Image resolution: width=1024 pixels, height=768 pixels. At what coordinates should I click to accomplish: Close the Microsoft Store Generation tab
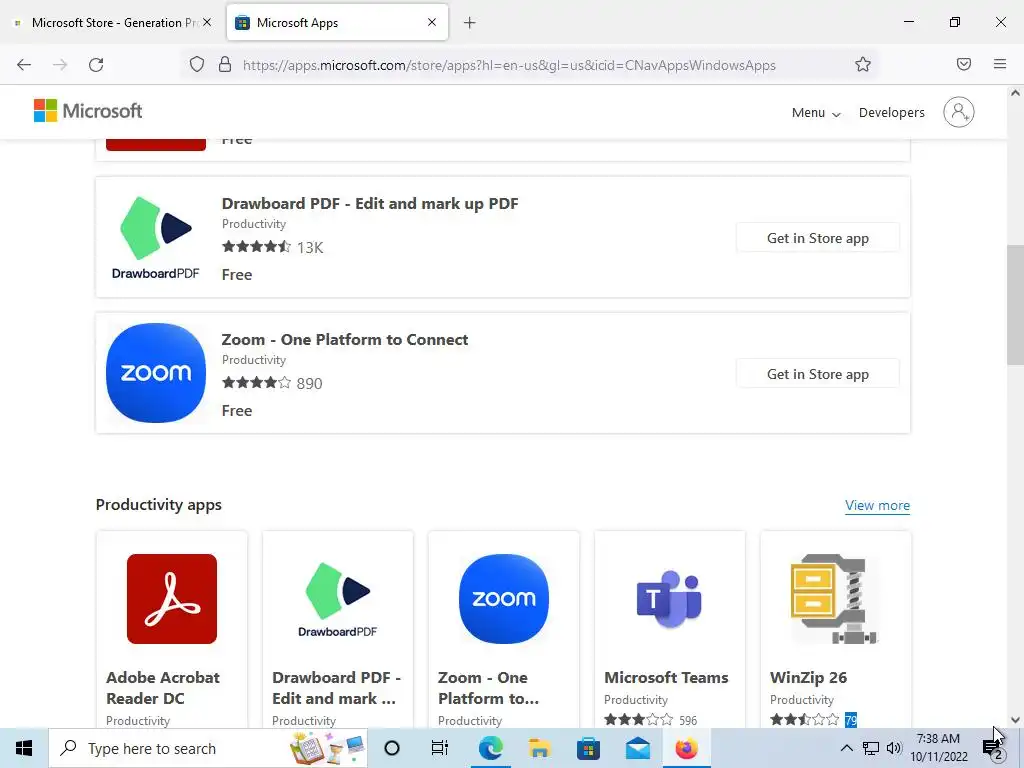207,22
